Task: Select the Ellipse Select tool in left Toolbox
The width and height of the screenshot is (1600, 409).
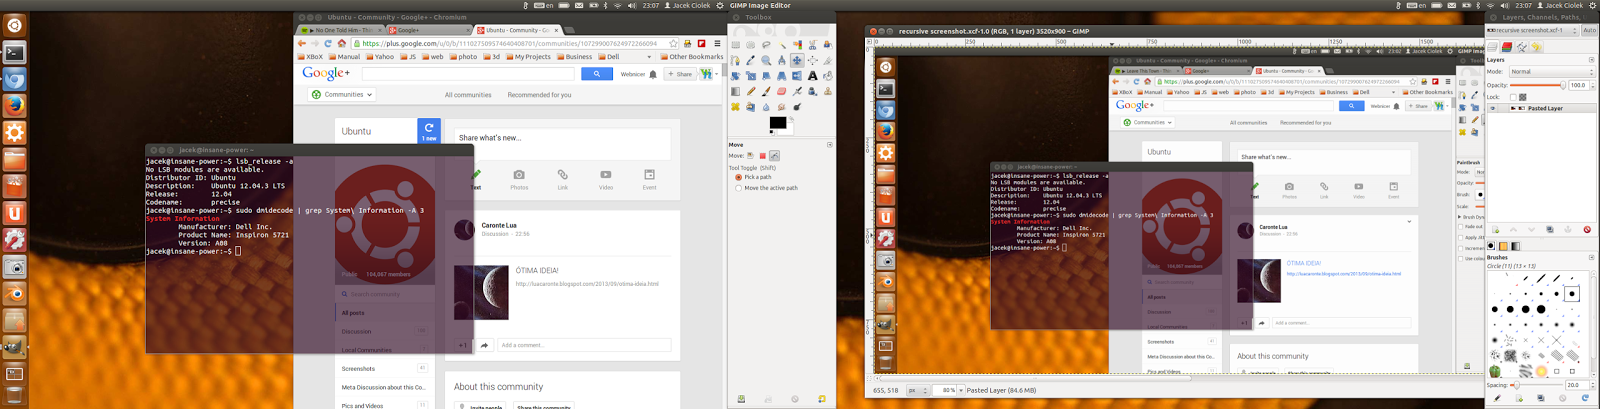Action: [751, 45]
